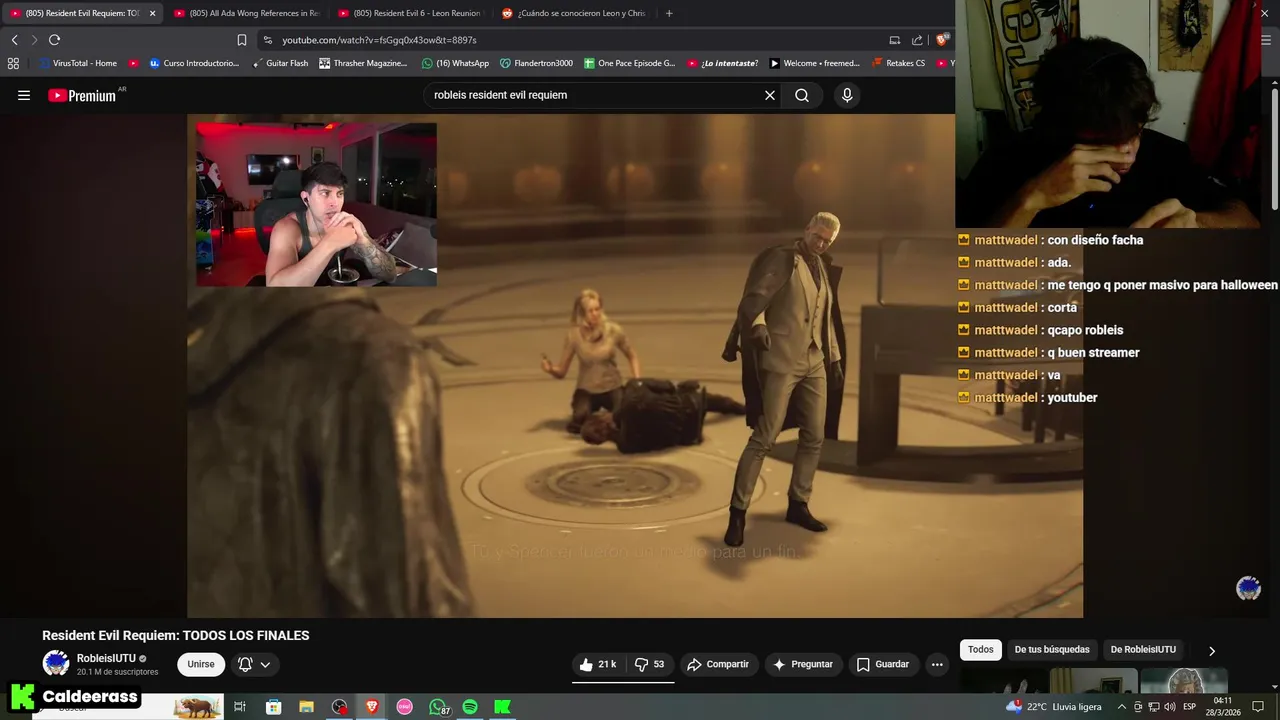The width and height of the screenshot is (1280, 720).
Task: Open Task View in taskbar
Action: click(240, 707)
